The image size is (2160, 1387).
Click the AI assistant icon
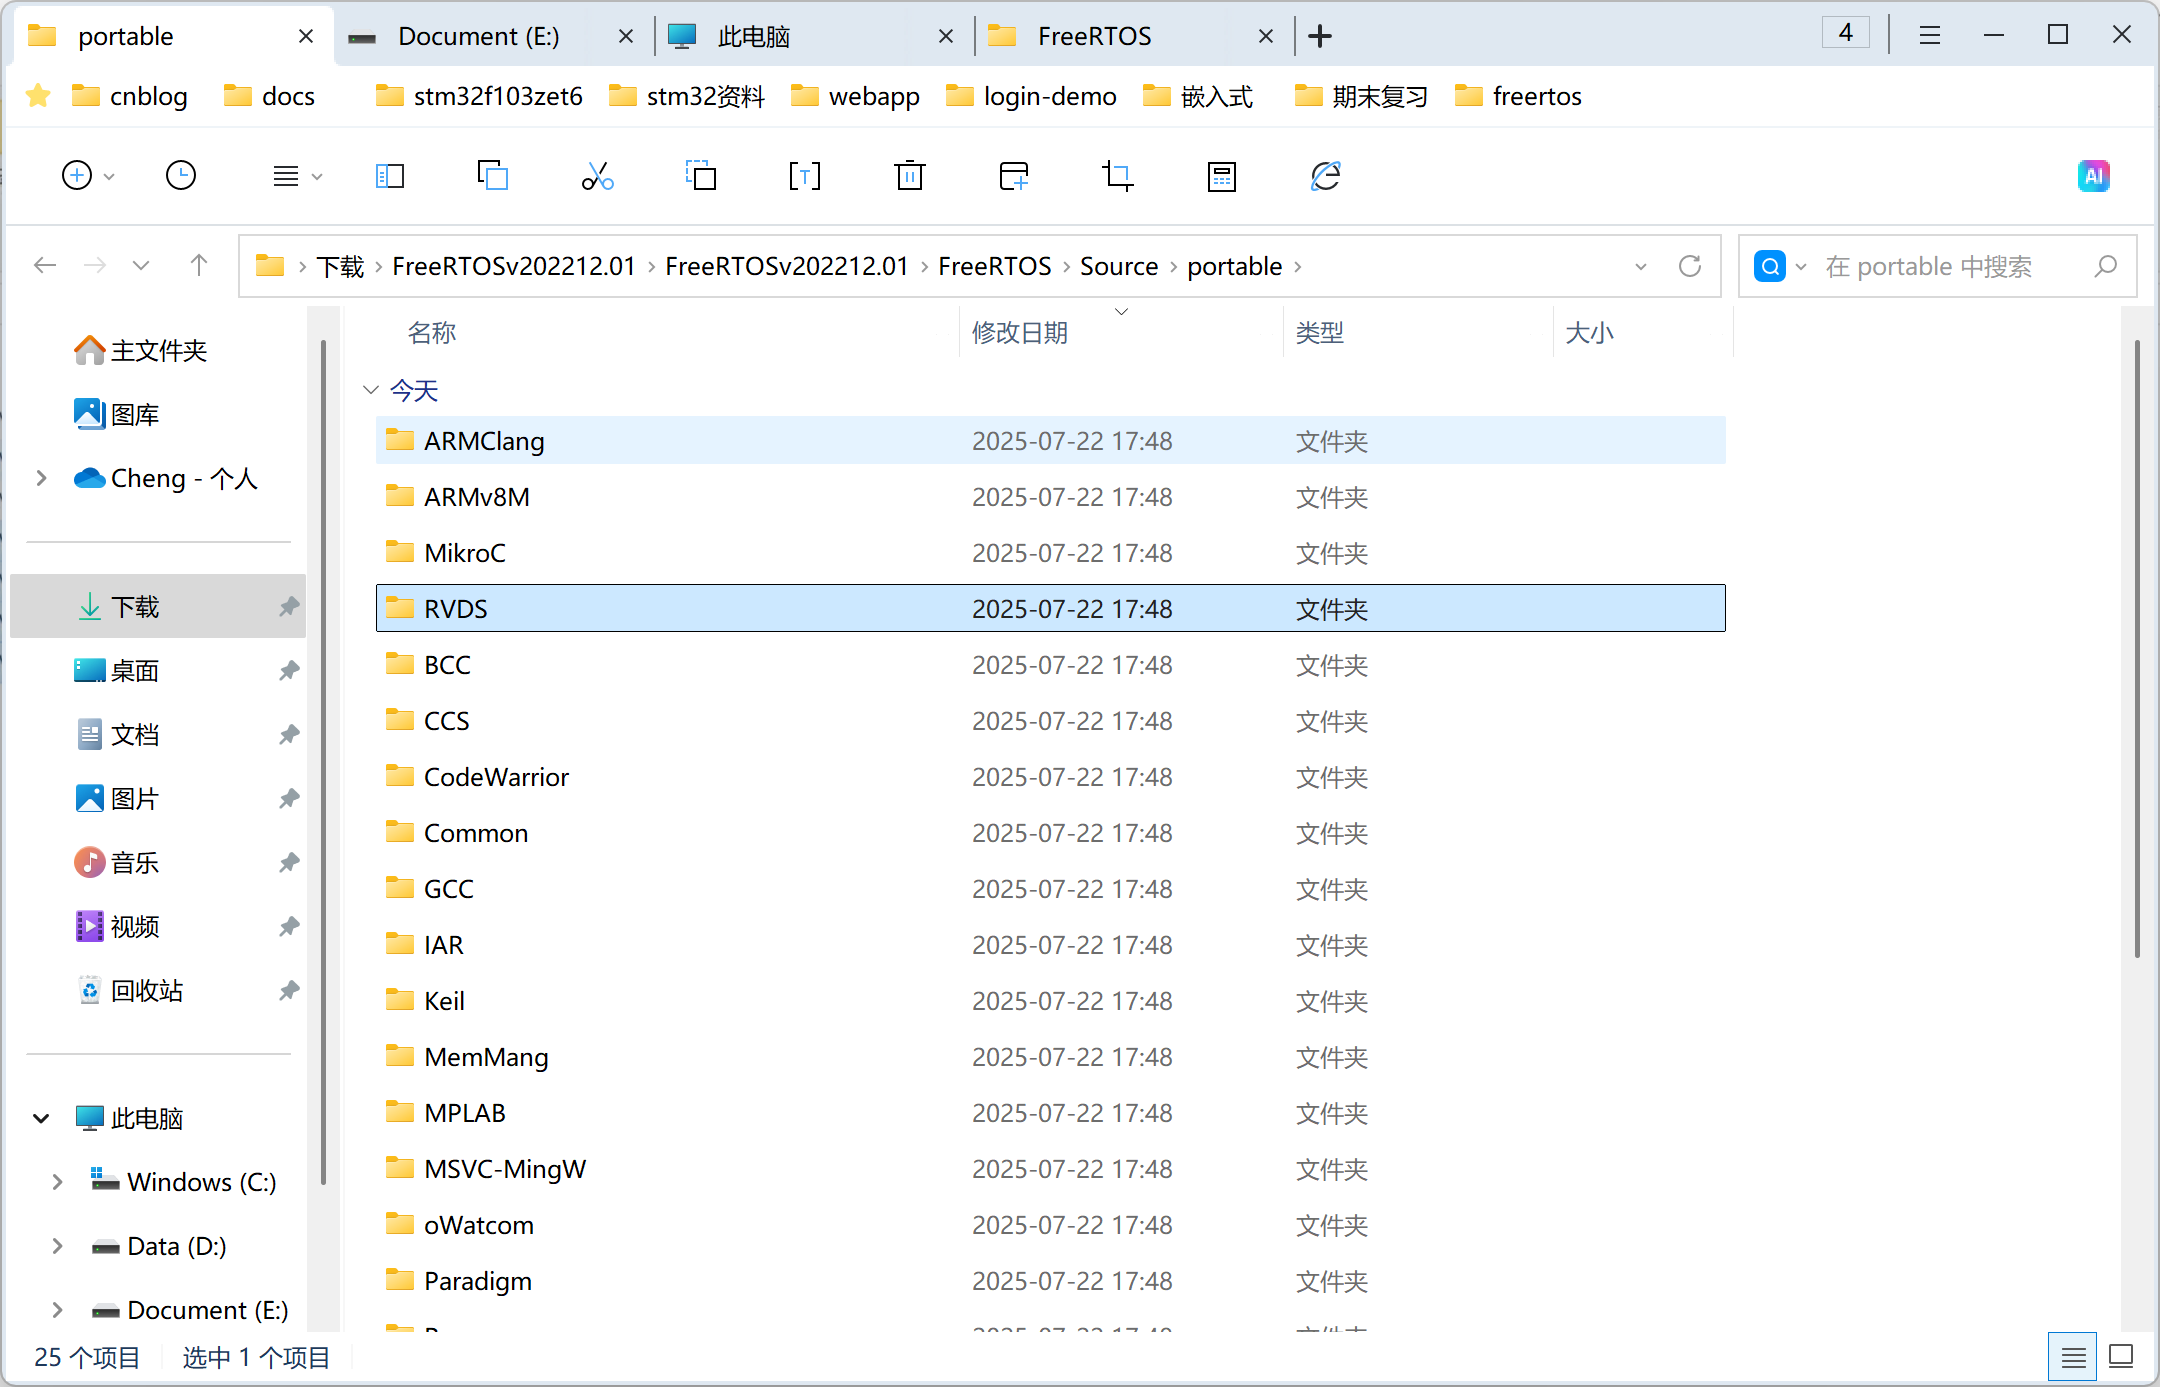(x=2092, y=177)
